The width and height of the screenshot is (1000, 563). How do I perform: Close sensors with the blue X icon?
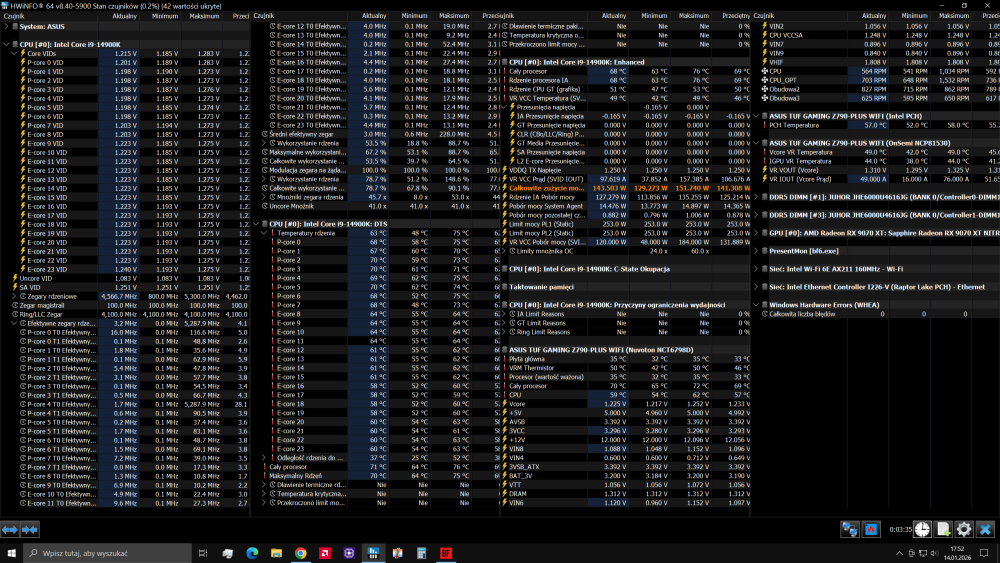986,529
